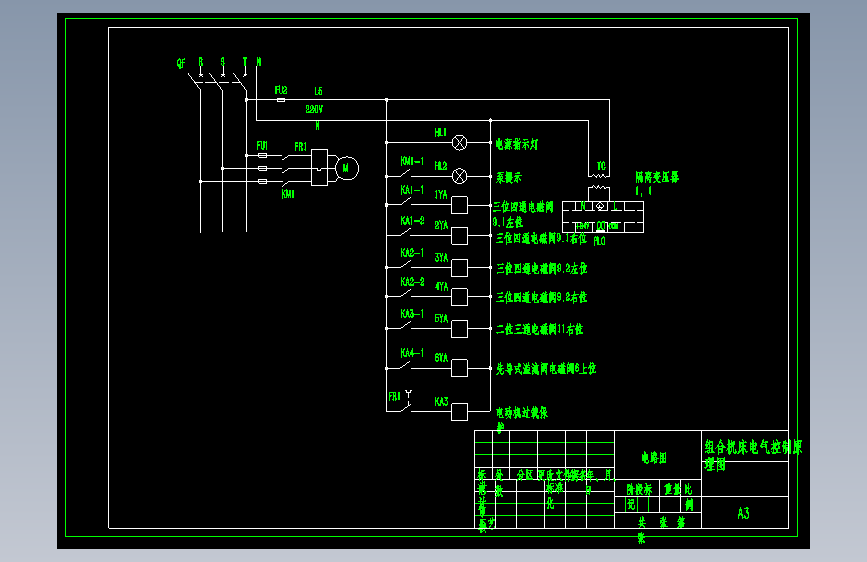Click the '三位四通电磁阀9.1右位' text
867x562 pixels.
tap(541, 238)
